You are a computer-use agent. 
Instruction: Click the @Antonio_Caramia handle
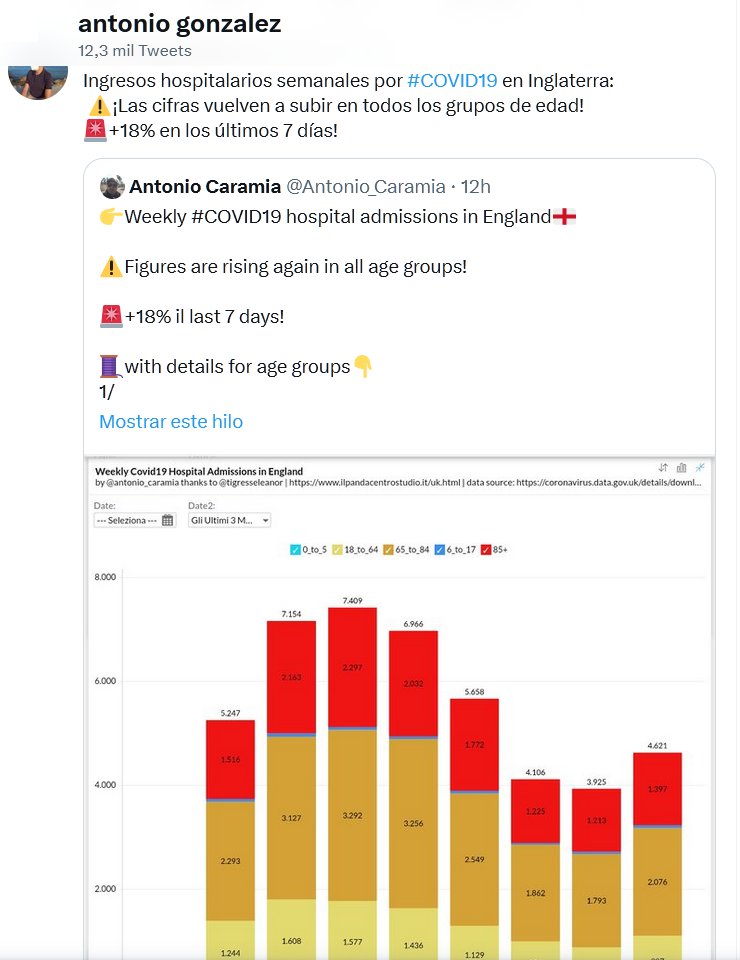click(x=365, y=187)
